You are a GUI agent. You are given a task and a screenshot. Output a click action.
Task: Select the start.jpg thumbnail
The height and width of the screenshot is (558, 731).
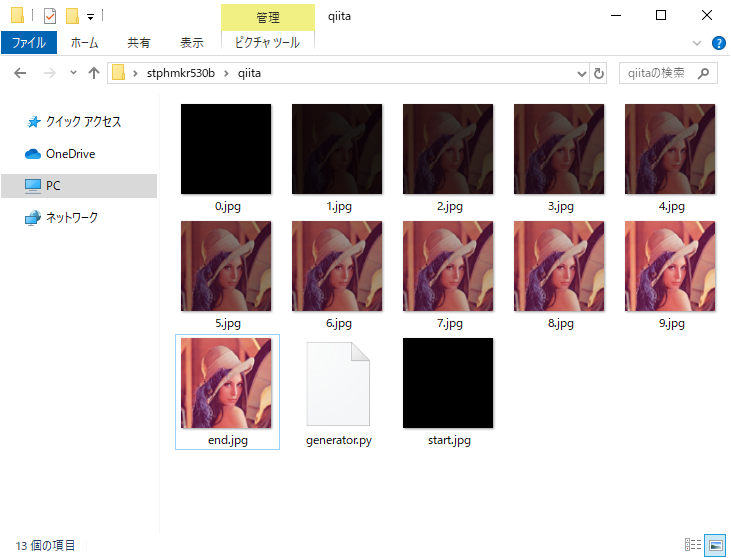tap(448, 383)
